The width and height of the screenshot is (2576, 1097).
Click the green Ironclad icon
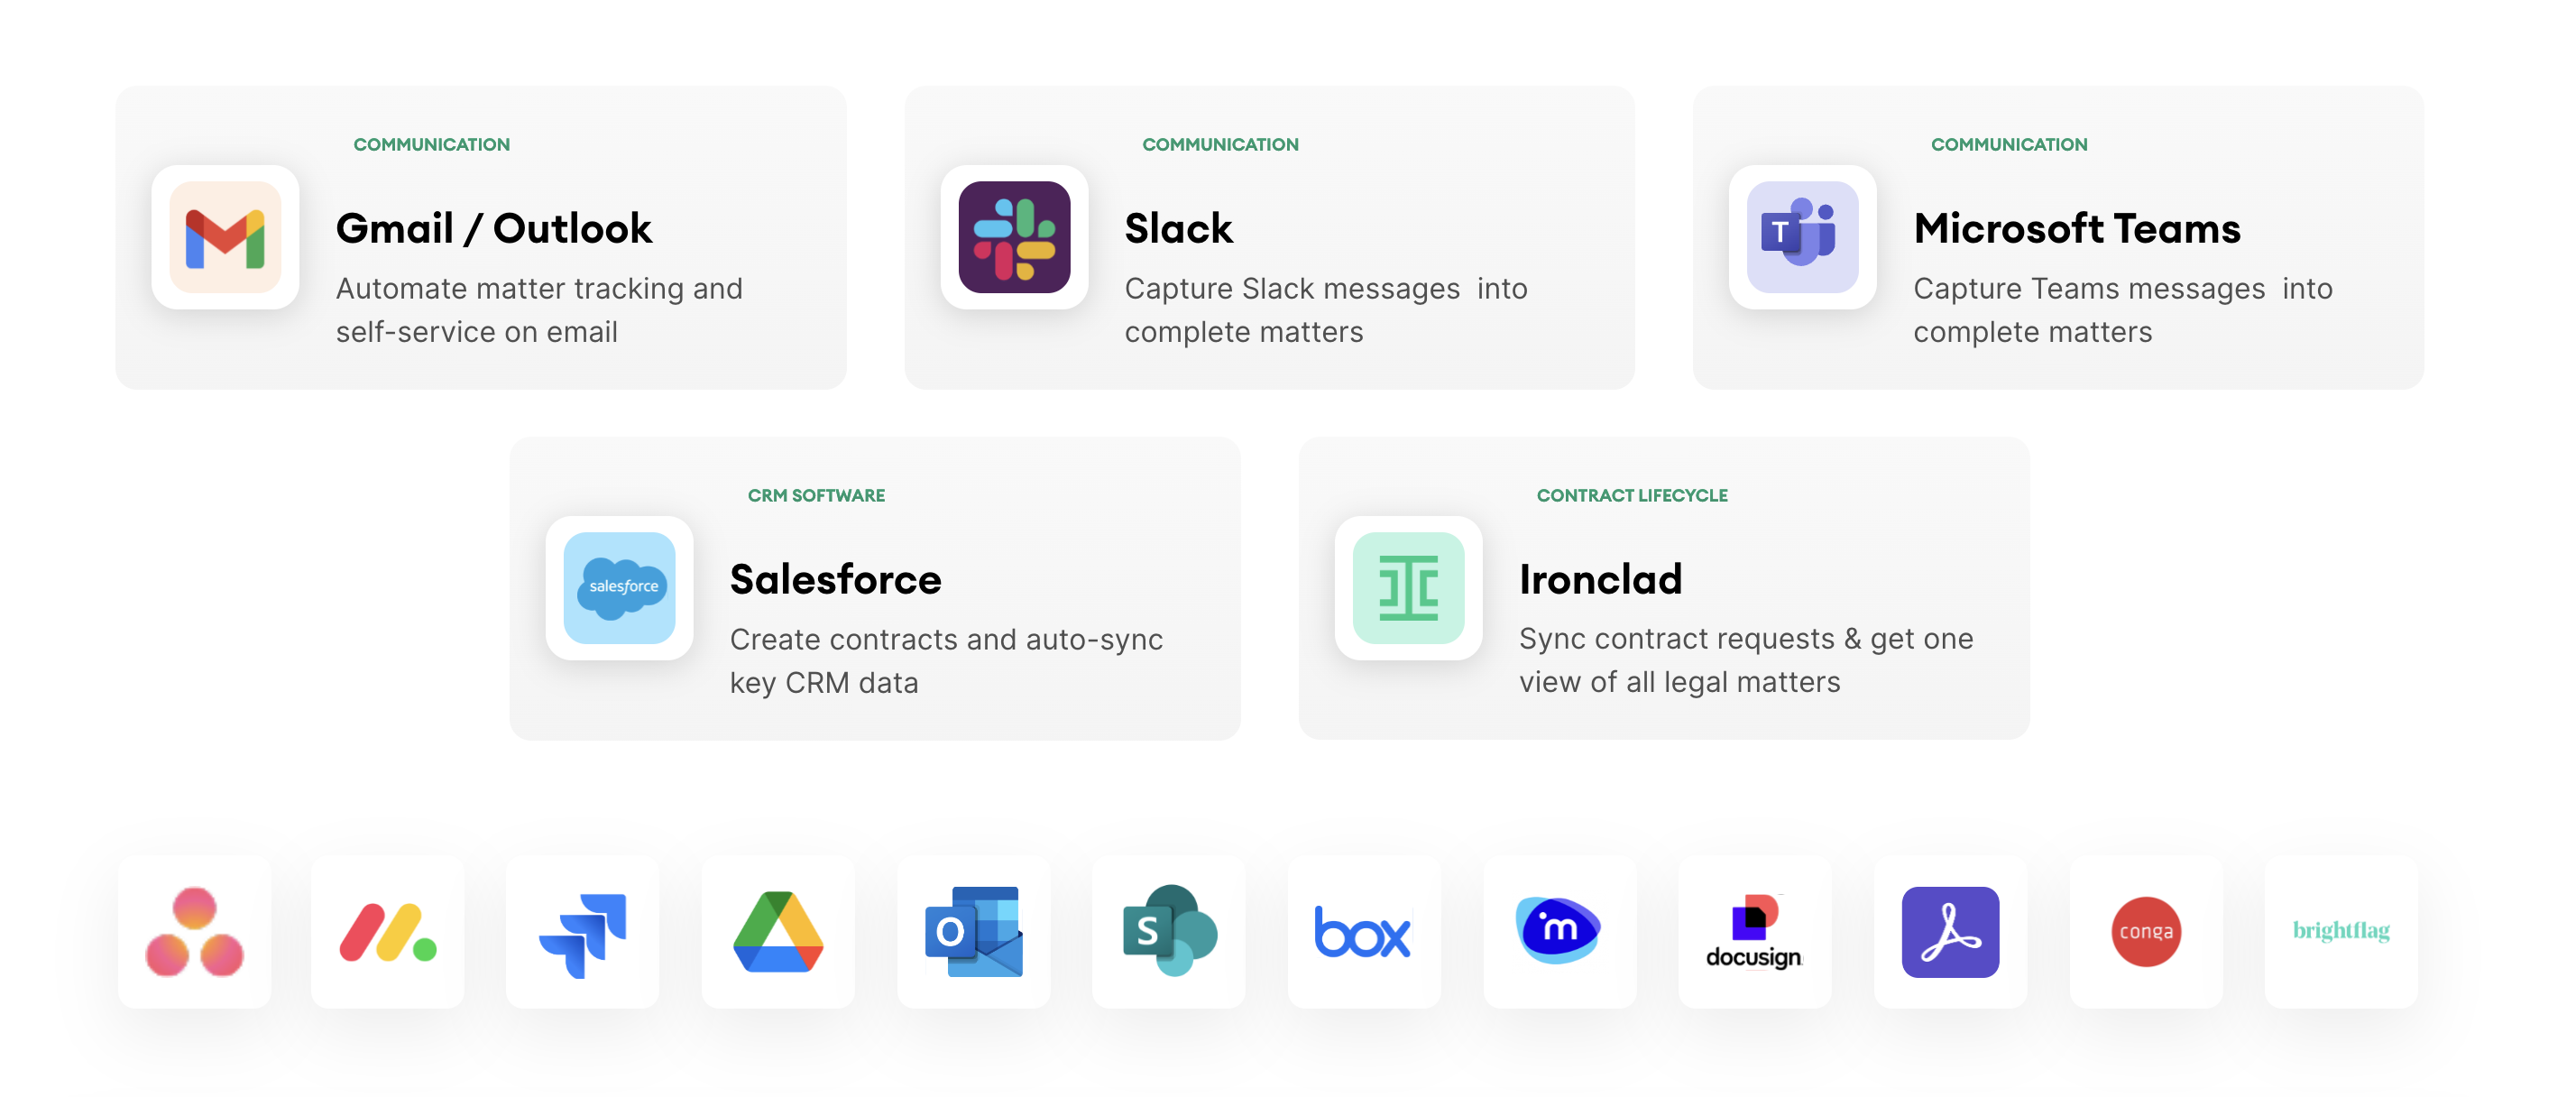[1408, 588]
